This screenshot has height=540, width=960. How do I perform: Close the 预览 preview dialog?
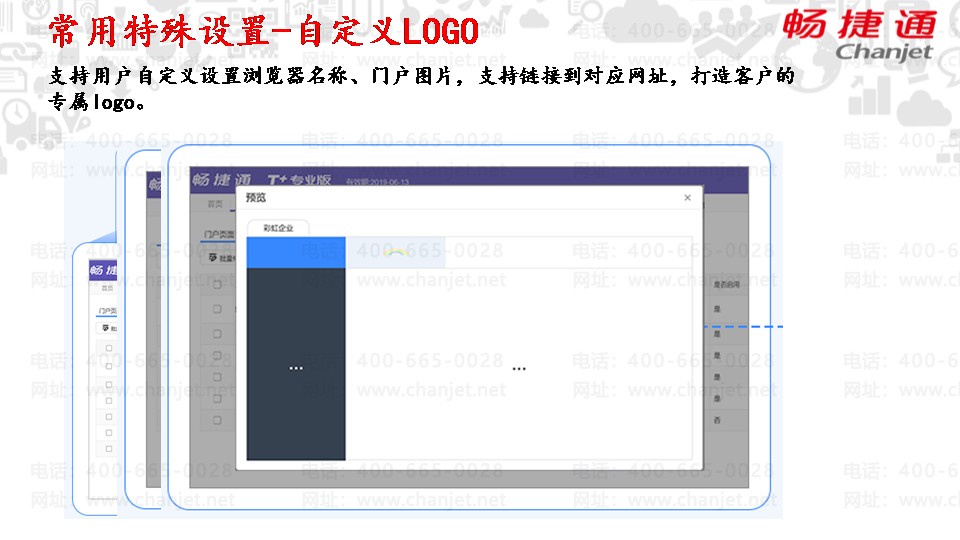[688, 197]
